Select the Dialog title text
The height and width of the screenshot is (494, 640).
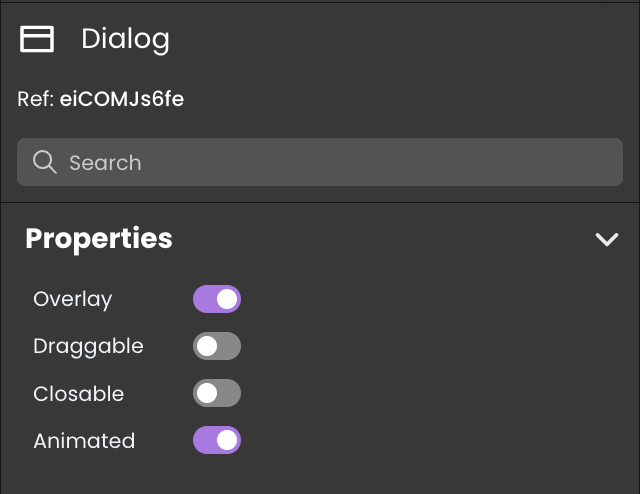pyautogui.click(x=125, y=40)
